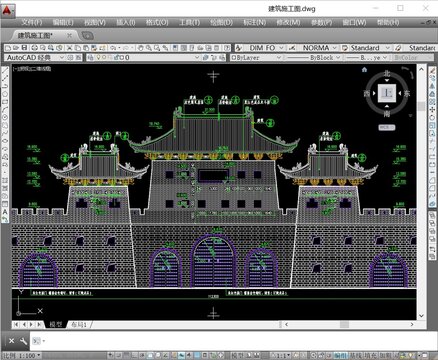Toggle layer 0 light bulb on/off

point(98,58)
